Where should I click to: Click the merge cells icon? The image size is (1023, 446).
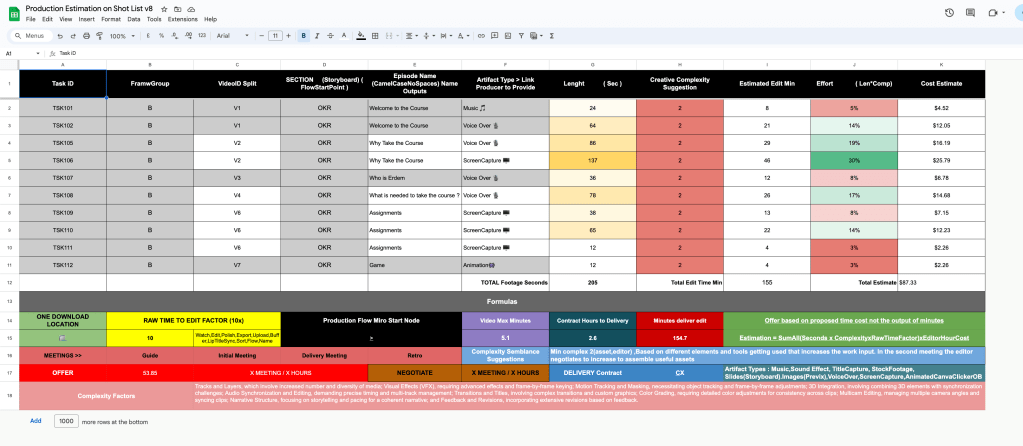click(x=389, y=36)
